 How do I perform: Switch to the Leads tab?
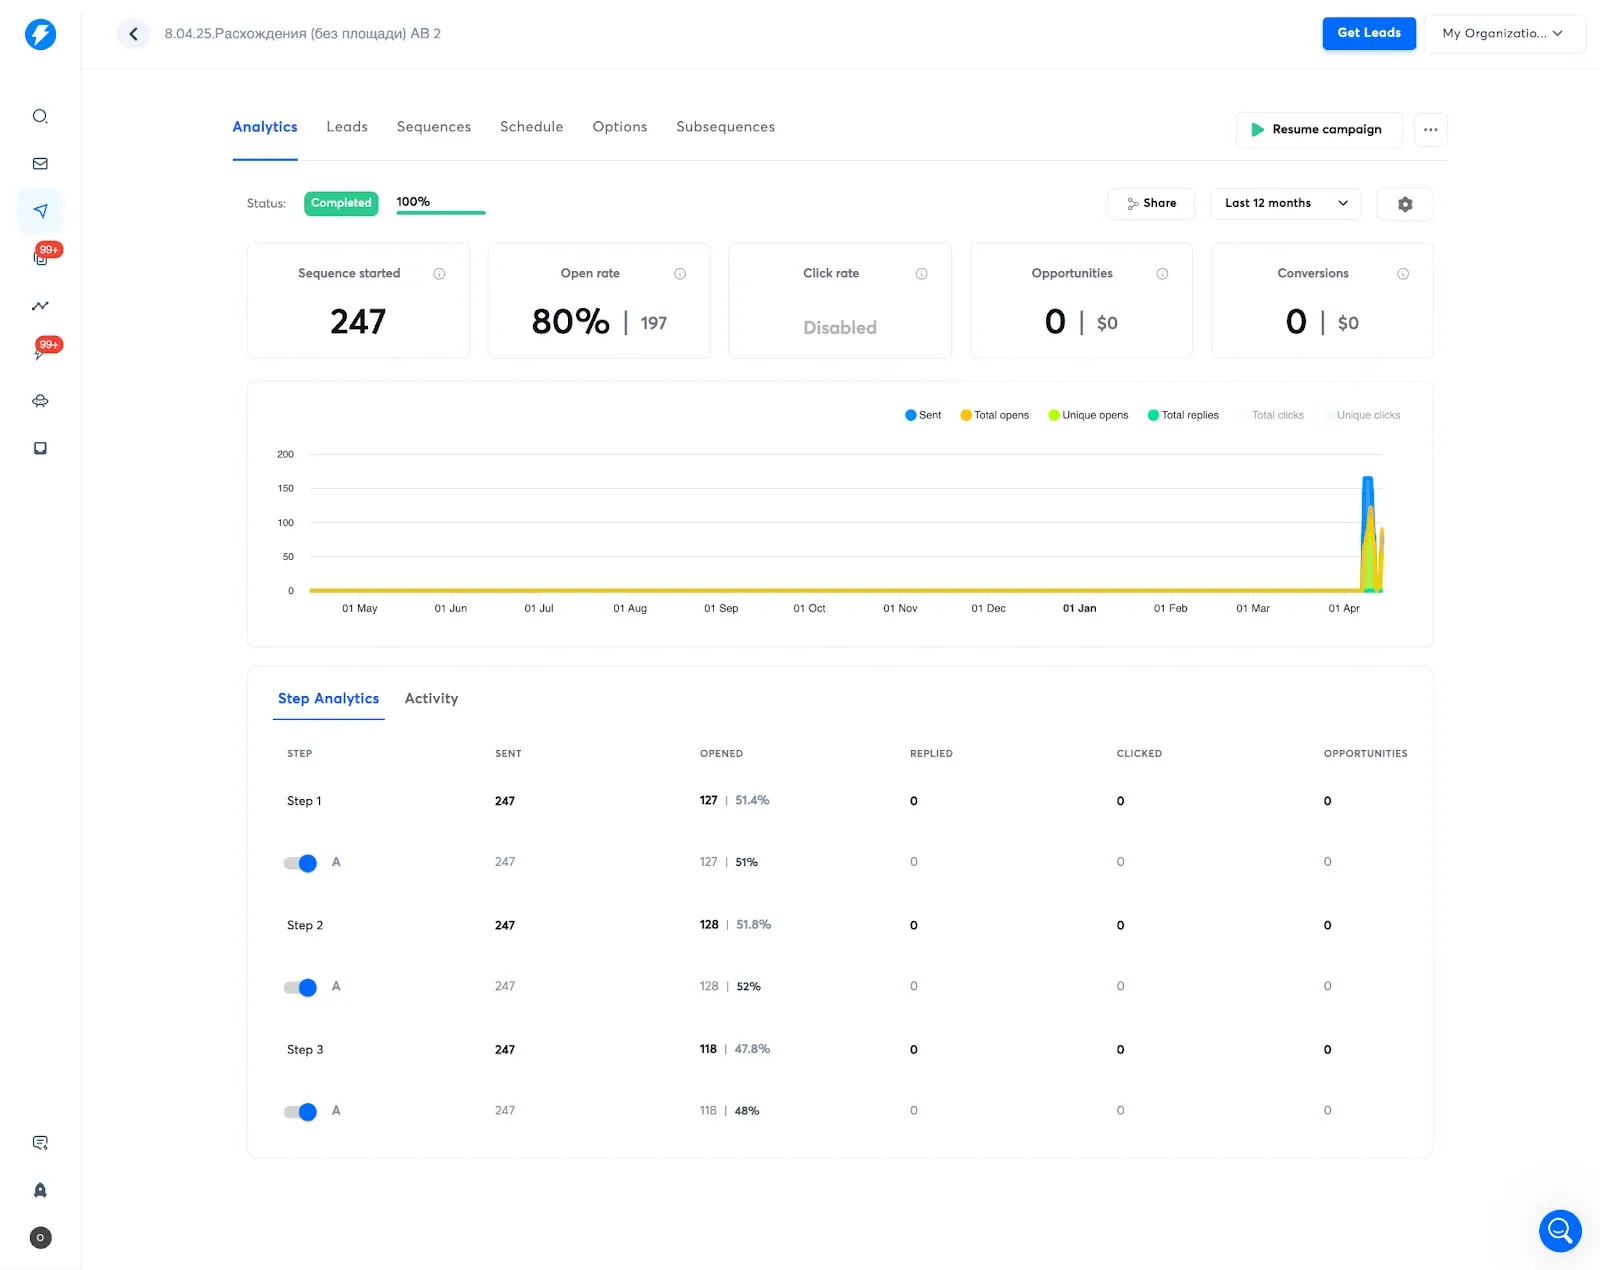coord(347,127)
